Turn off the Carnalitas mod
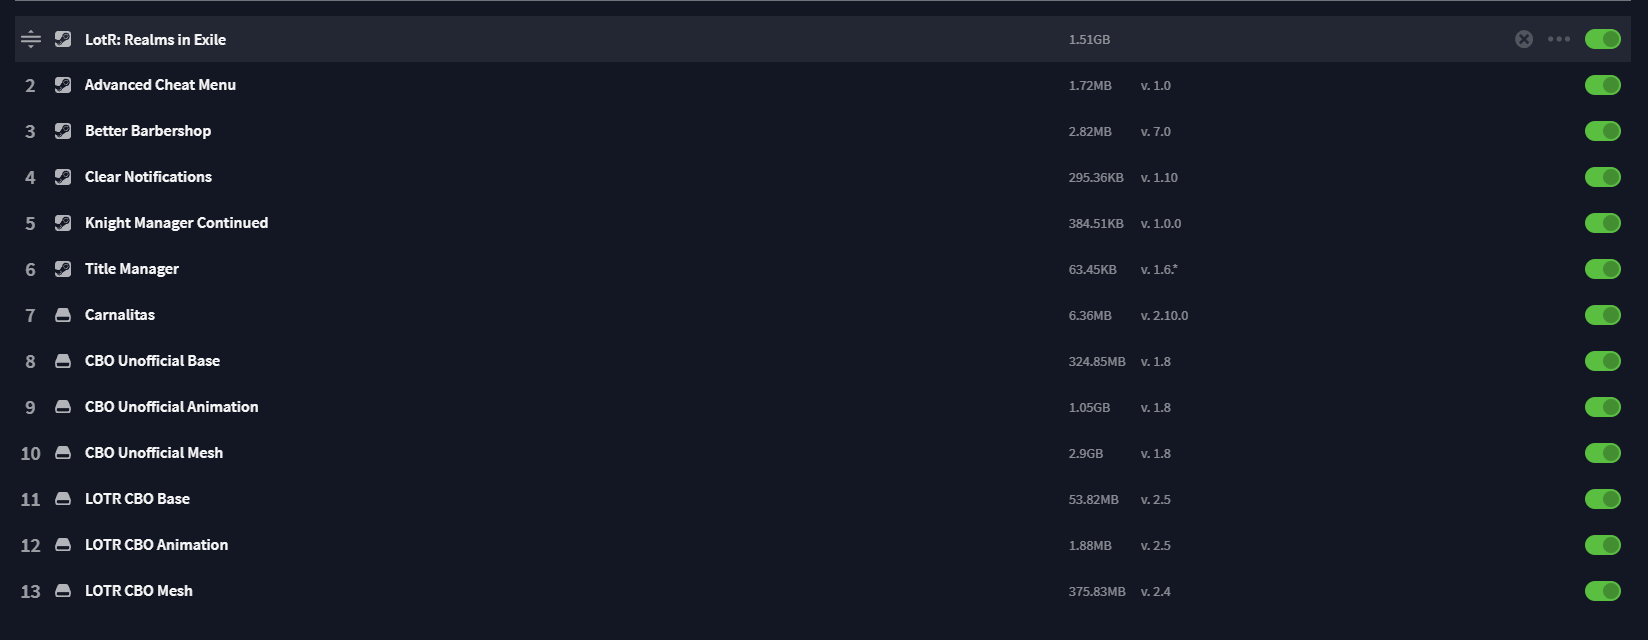Viewport: 1648px width, 640px height. click(1603, 315)
